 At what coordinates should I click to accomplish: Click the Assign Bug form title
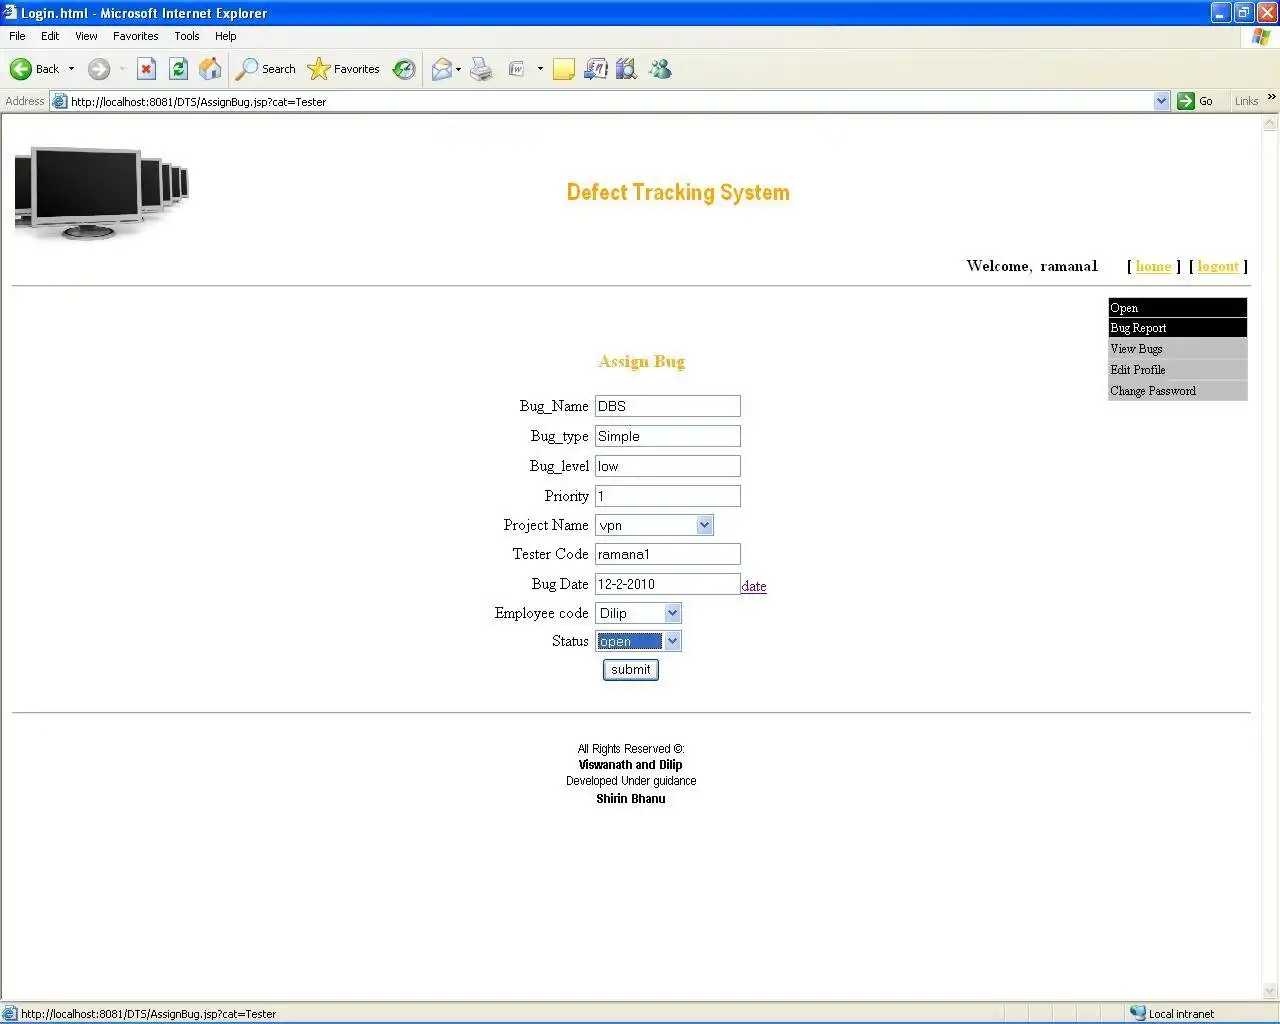click(641, 361)
